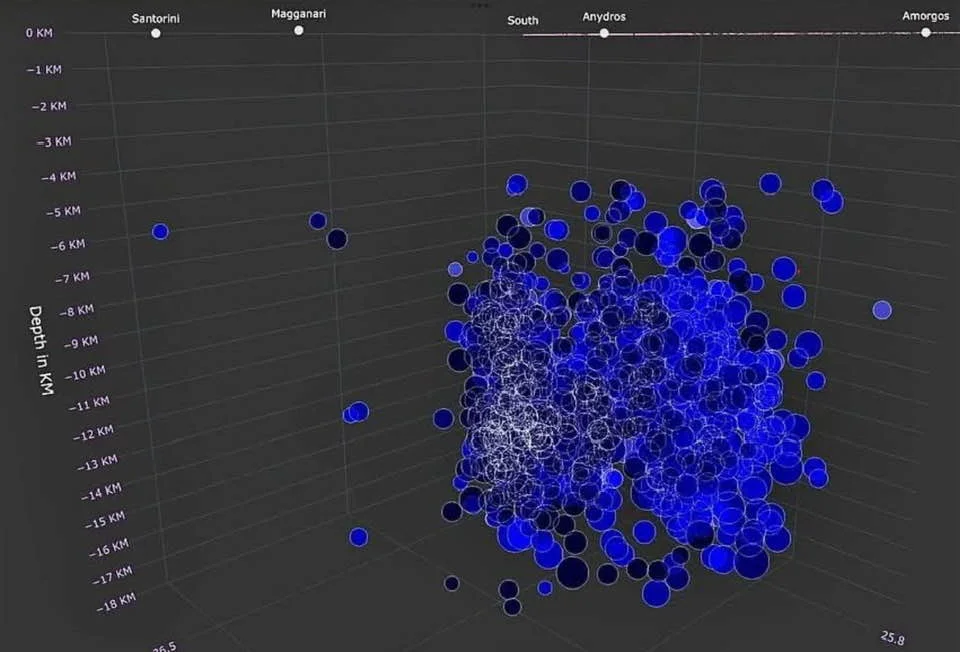
Task: Select the Magganari white marker dot
Action: 299,30
